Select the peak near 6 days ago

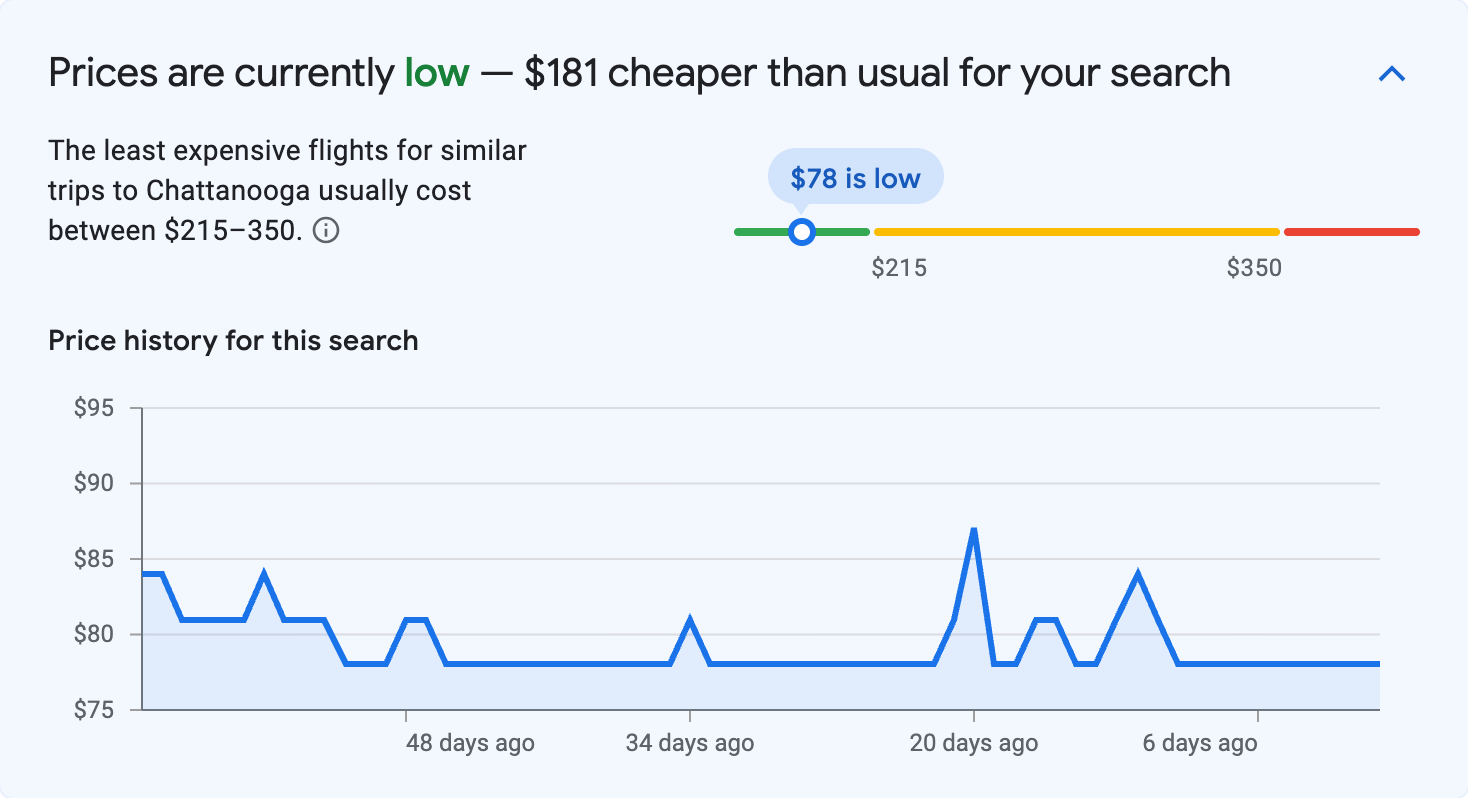coord(1138,570)
